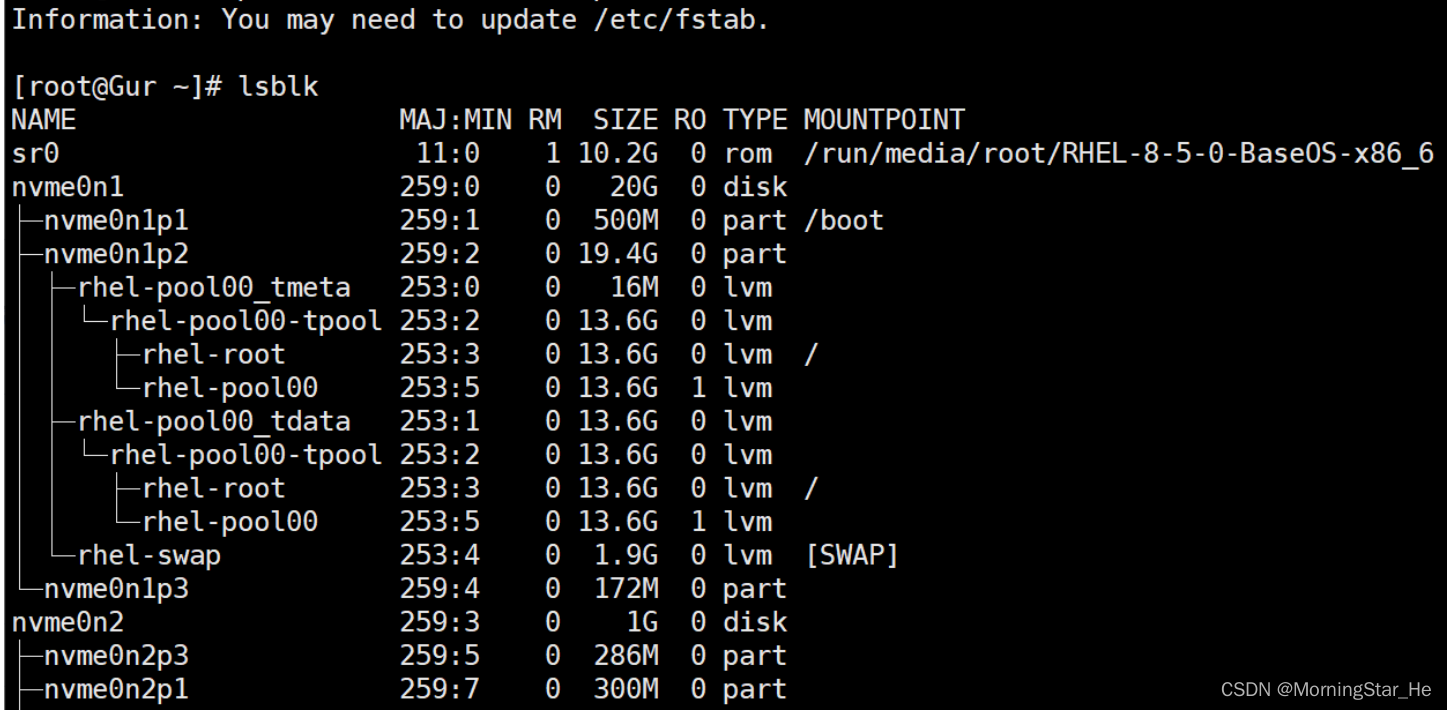Image resolution: width=1447 pixels, height=710 pixels.
Task: Click the "/boot" mountpoint
Action: click(843, 221)
